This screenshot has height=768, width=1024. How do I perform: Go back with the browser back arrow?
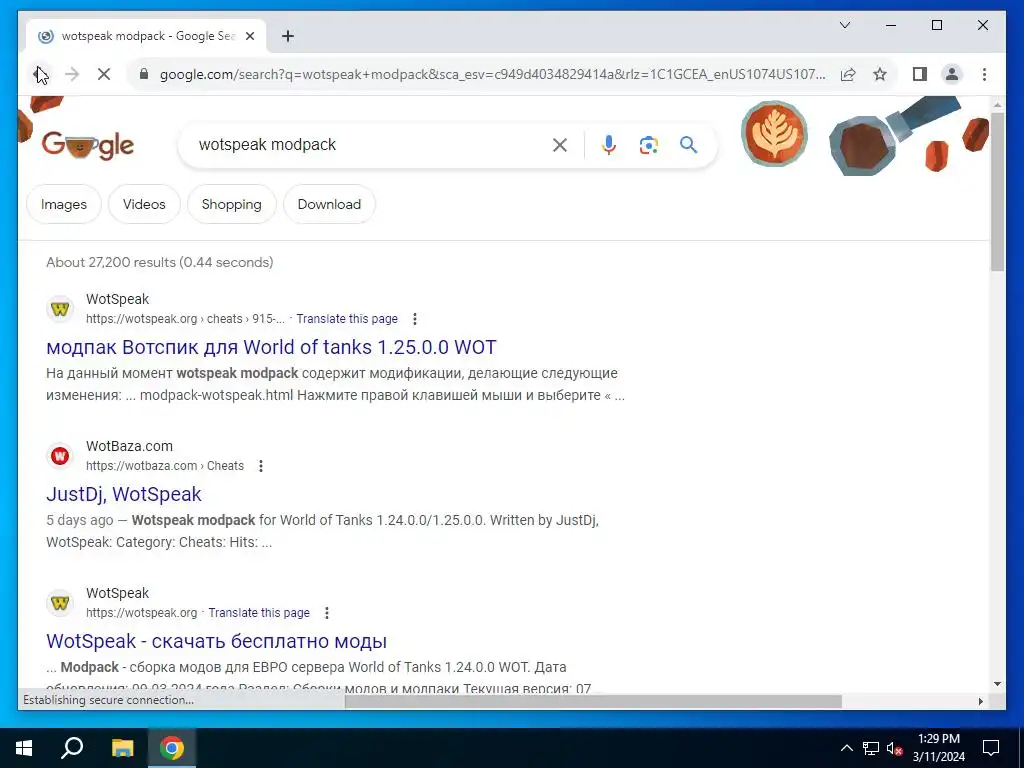pos(40,74)
